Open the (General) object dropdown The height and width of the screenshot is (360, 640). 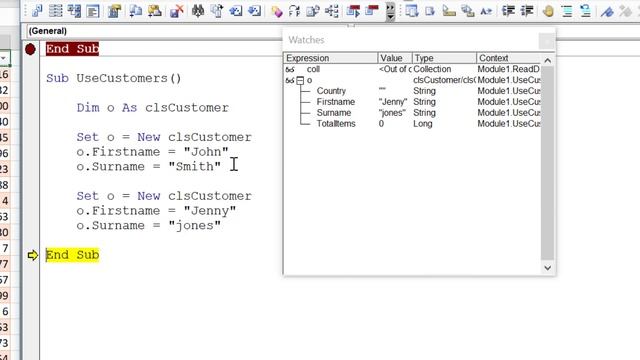(x=153, y=31)
